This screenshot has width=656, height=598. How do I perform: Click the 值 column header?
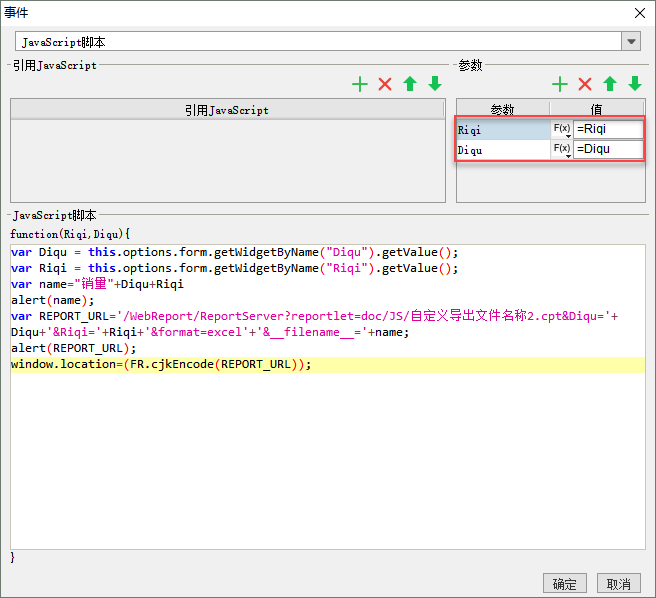597,109
